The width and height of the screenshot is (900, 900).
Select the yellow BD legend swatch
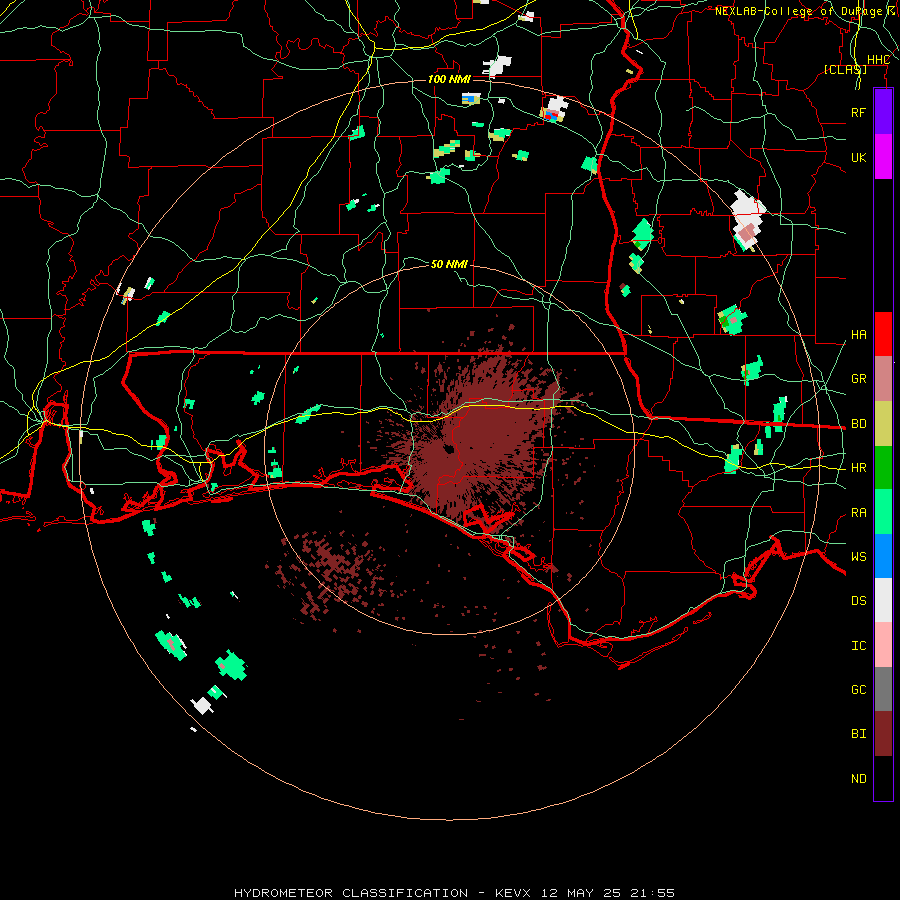click(x=883, y=424)
